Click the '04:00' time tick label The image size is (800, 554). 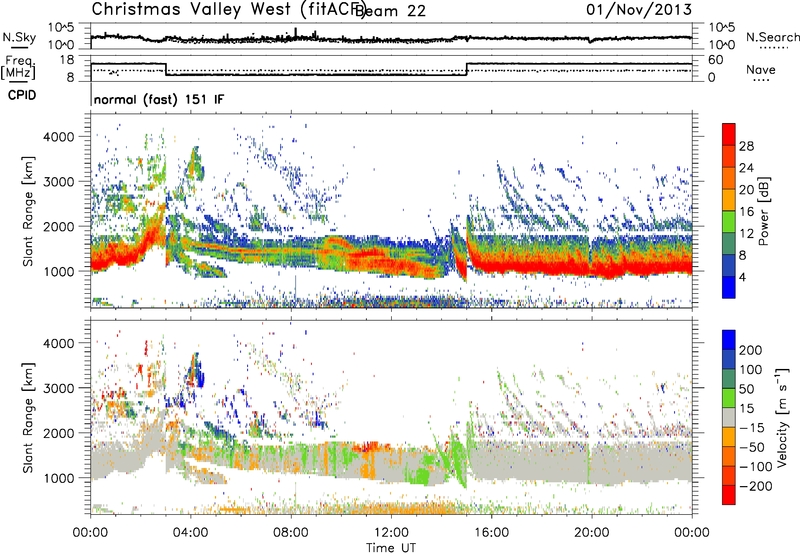(x=191, y=533)
